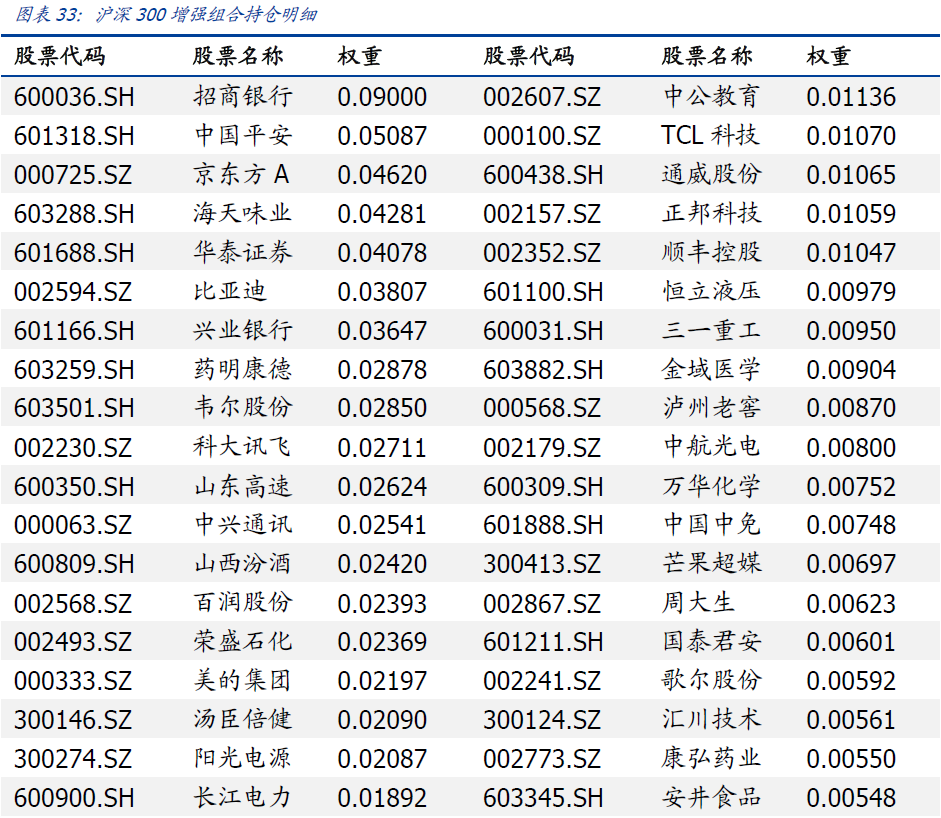Click stock name 三一重工

[x=712, y=330]
